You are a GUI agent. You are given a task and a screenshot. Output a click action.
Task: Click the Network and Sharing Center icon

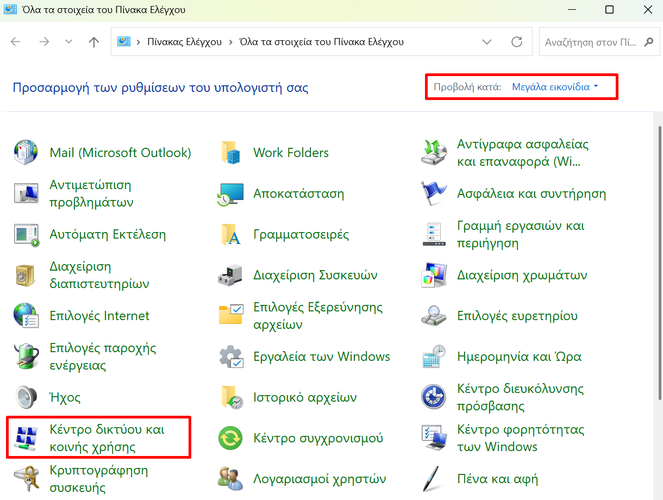pos(26,438)
